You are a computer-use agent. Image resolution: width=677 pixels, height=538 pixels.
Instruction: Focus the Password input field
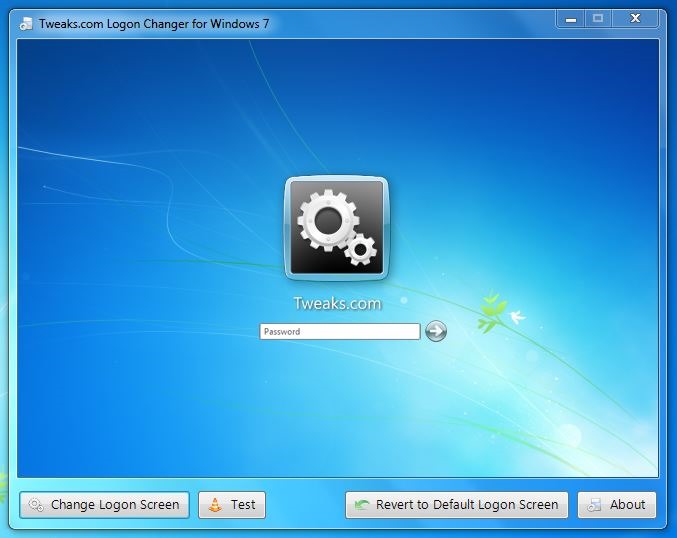point(339,332)
